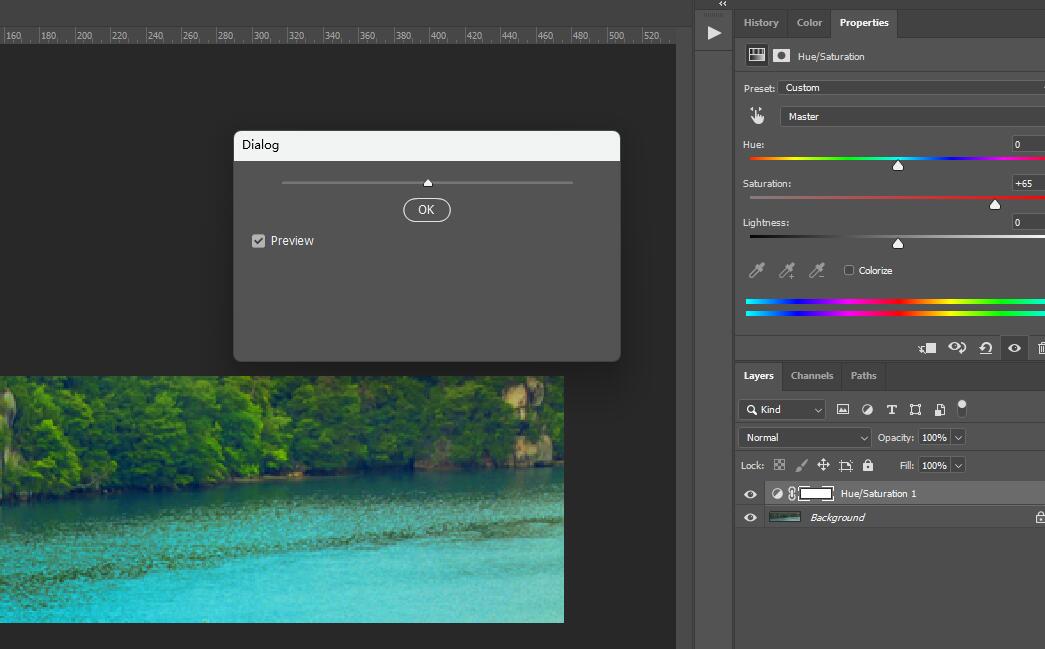
Task: Select the Hue/Saturation eyedropper tool
Action: [x=757, y=270]
